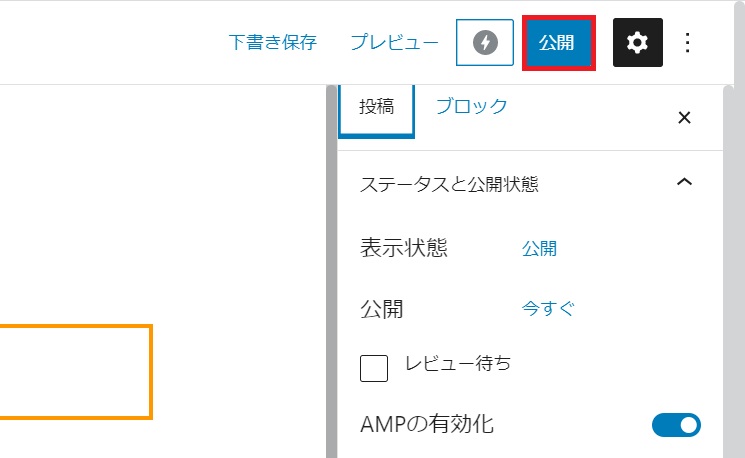Disable the AMPの有効化 toggle switch
The height and width of the screenshot is (458, 745).
pyautogui.click(x=676, y=425)
